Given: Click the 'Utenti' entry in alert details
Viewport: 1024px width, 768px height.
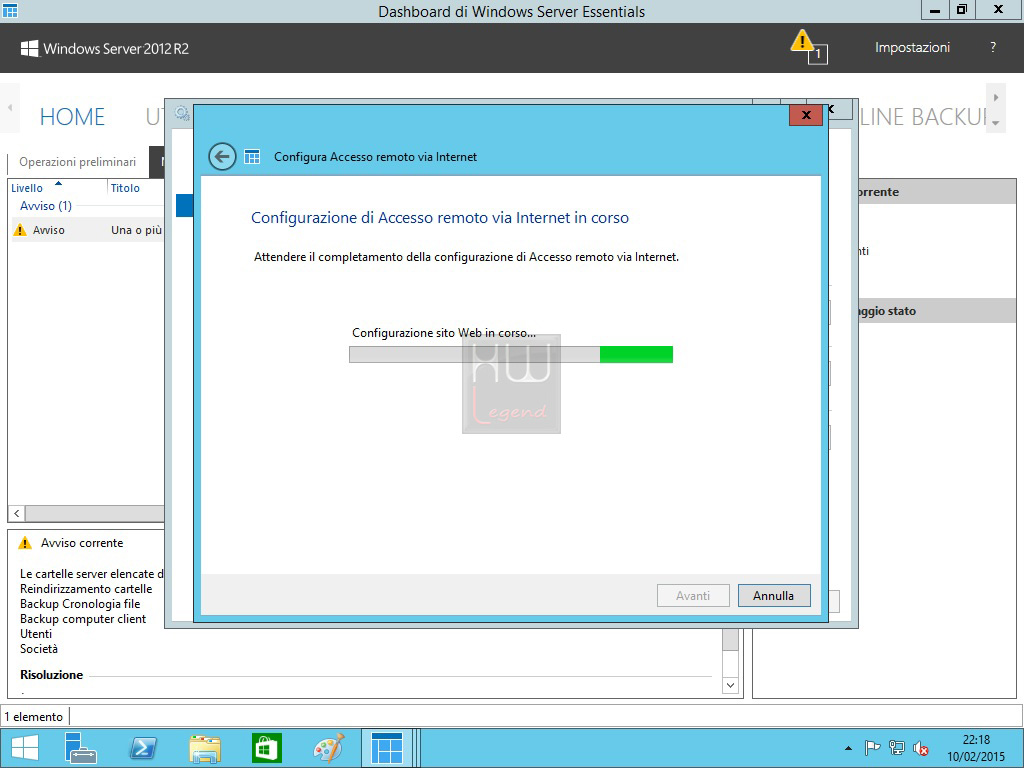Looking at the screenshot, I should click(36, 634).
